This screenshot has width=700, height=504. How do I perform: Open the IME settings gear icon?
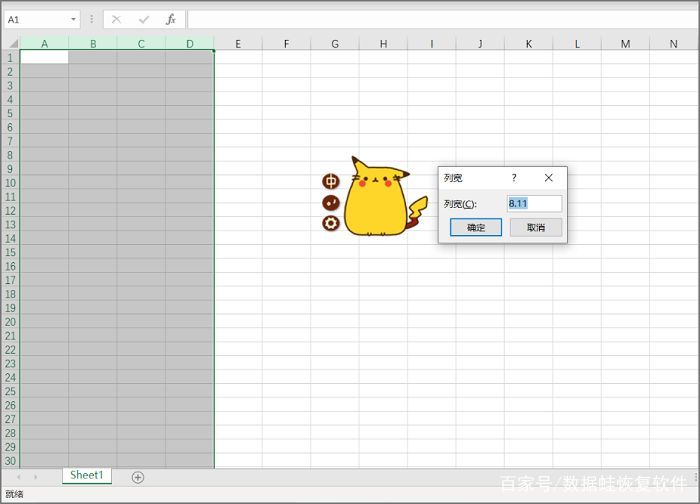(331, 223)
